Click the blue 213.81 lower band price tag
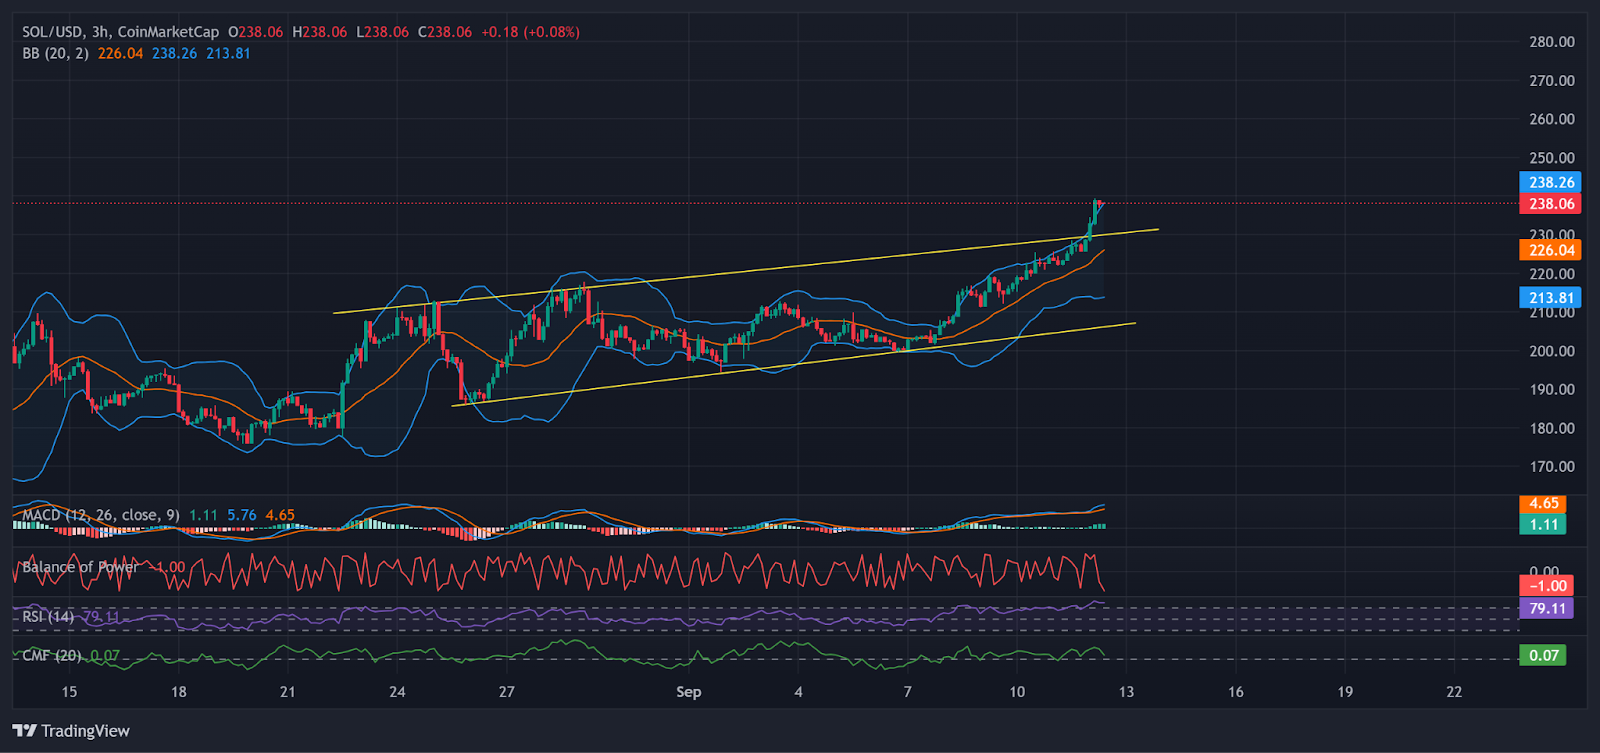The image size is (1600, 753). (x=1550, y=297)
